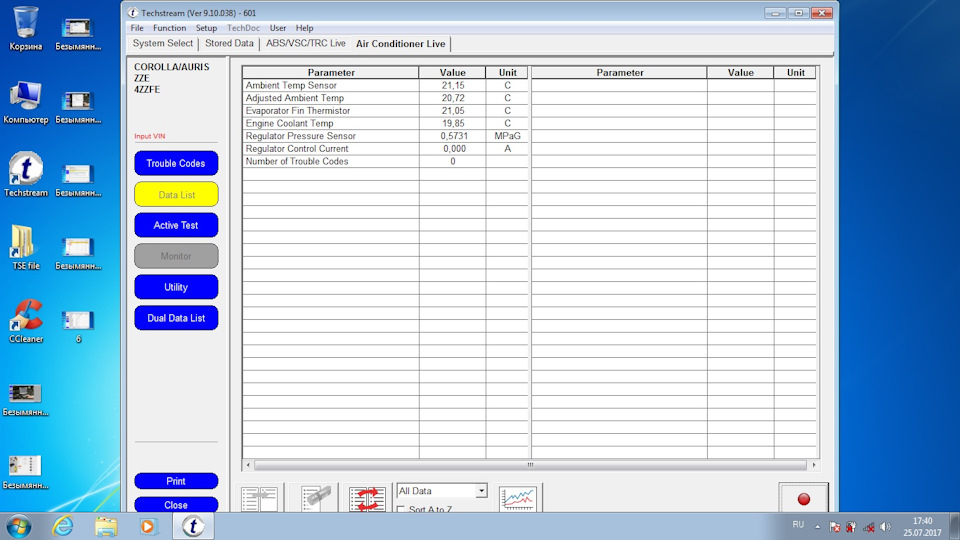960x540 pixels.
Task: Open Безымянн image below CCleaner shortcut
Action: pyautogui.click(x=26, y=400)
